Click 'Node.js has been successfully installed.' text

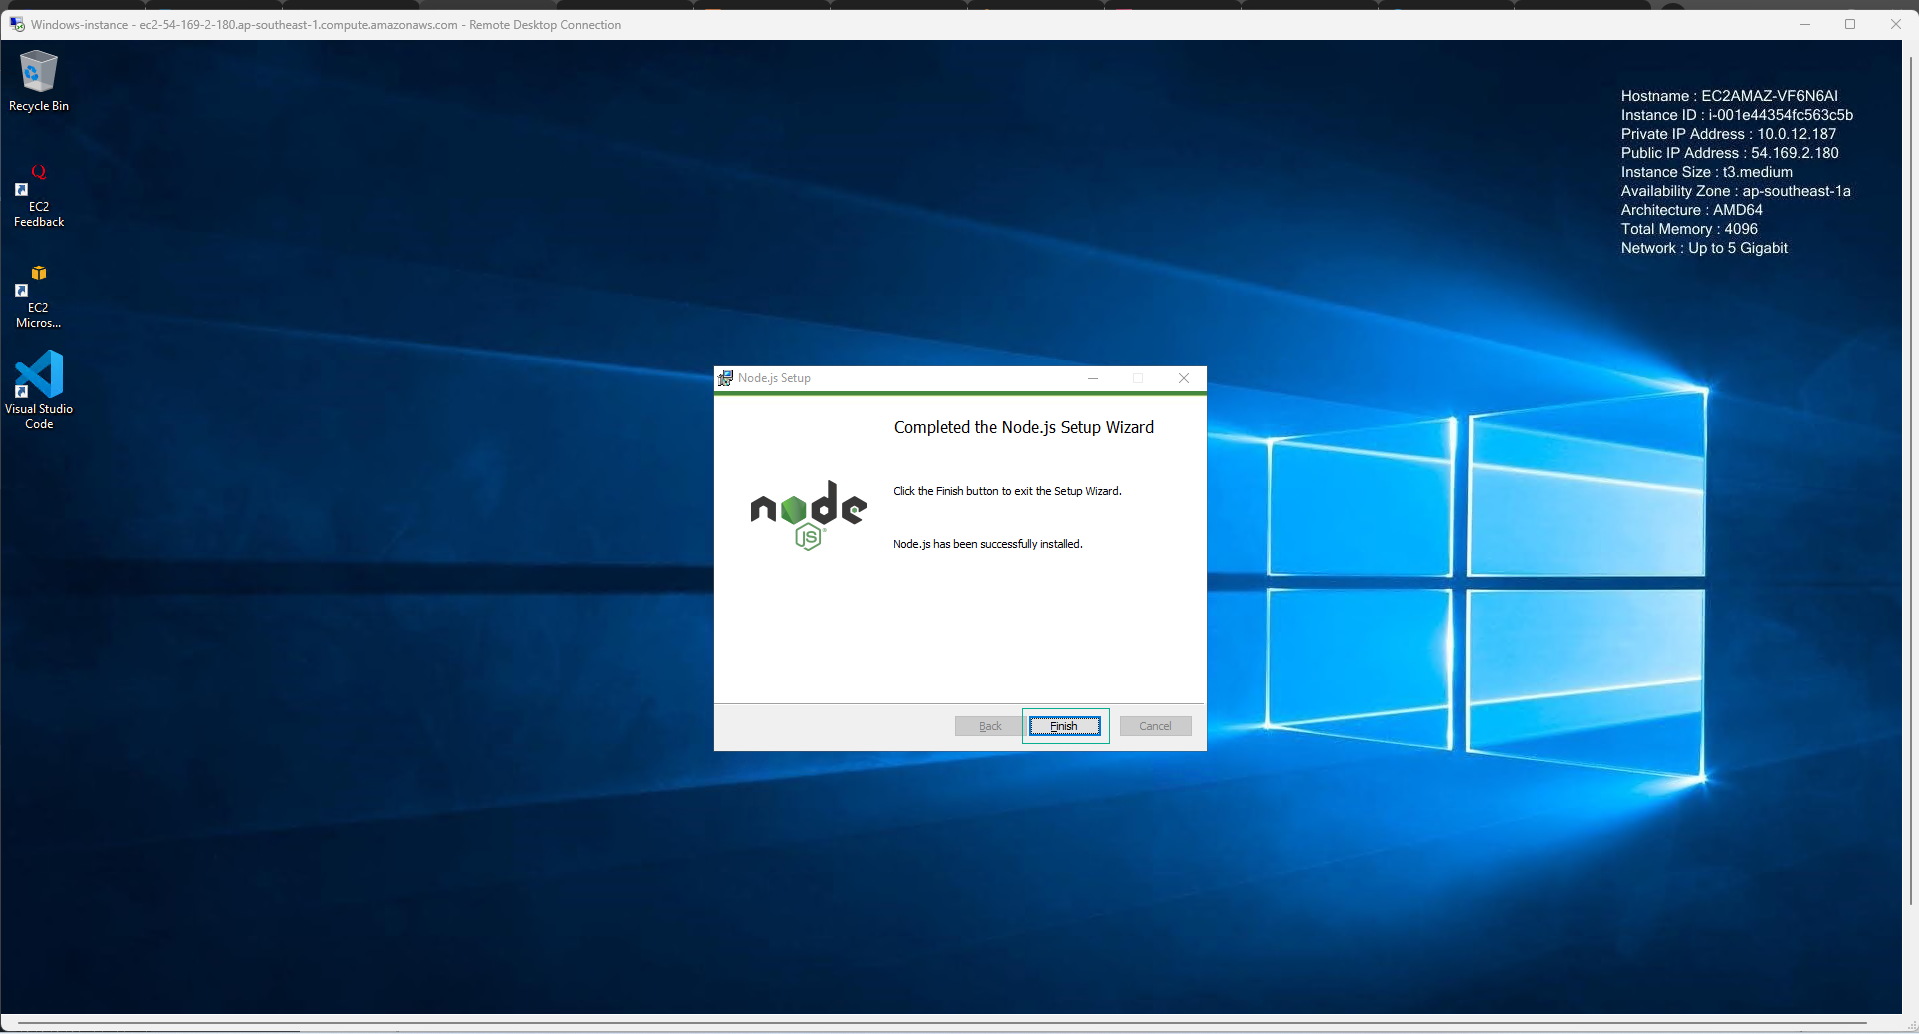988,544
